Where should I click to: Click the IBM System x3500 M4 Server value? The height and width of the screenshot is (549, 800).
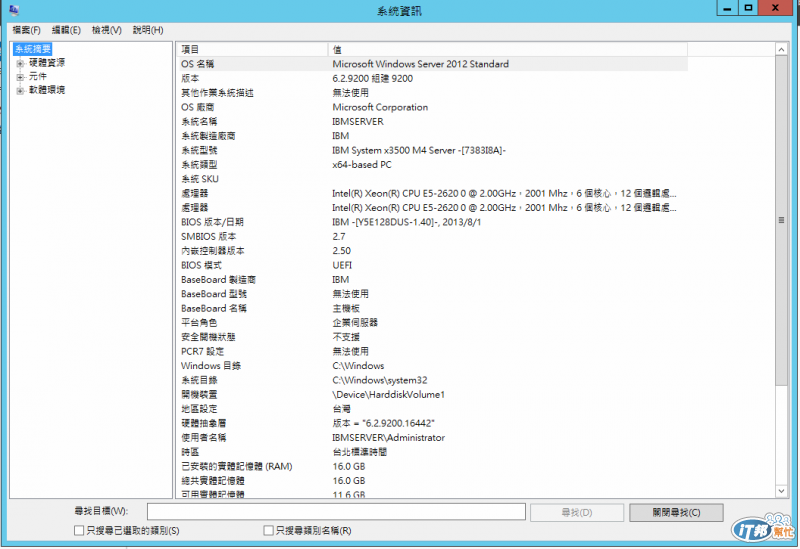click(418, 150)
